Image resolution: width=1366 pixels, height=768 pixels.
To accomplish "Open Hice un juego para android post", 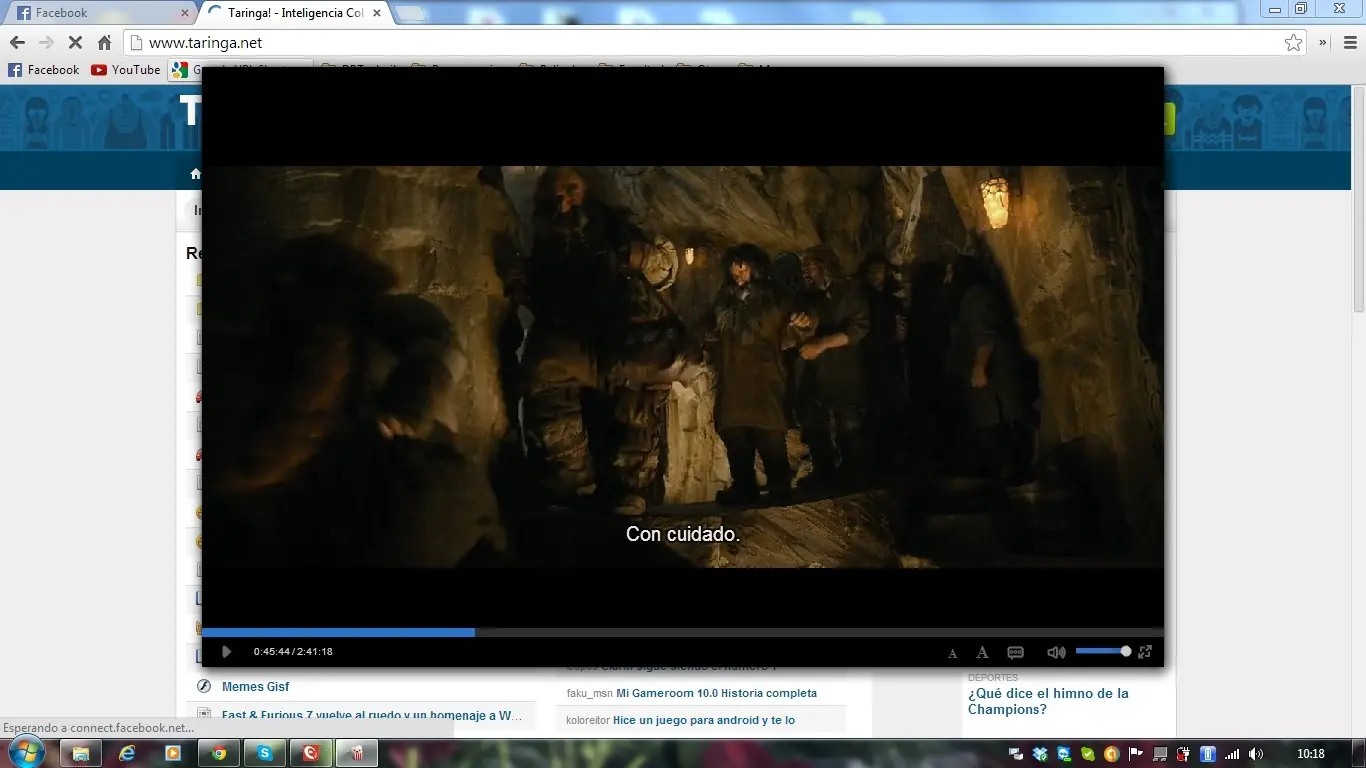I will pos(703,720).
